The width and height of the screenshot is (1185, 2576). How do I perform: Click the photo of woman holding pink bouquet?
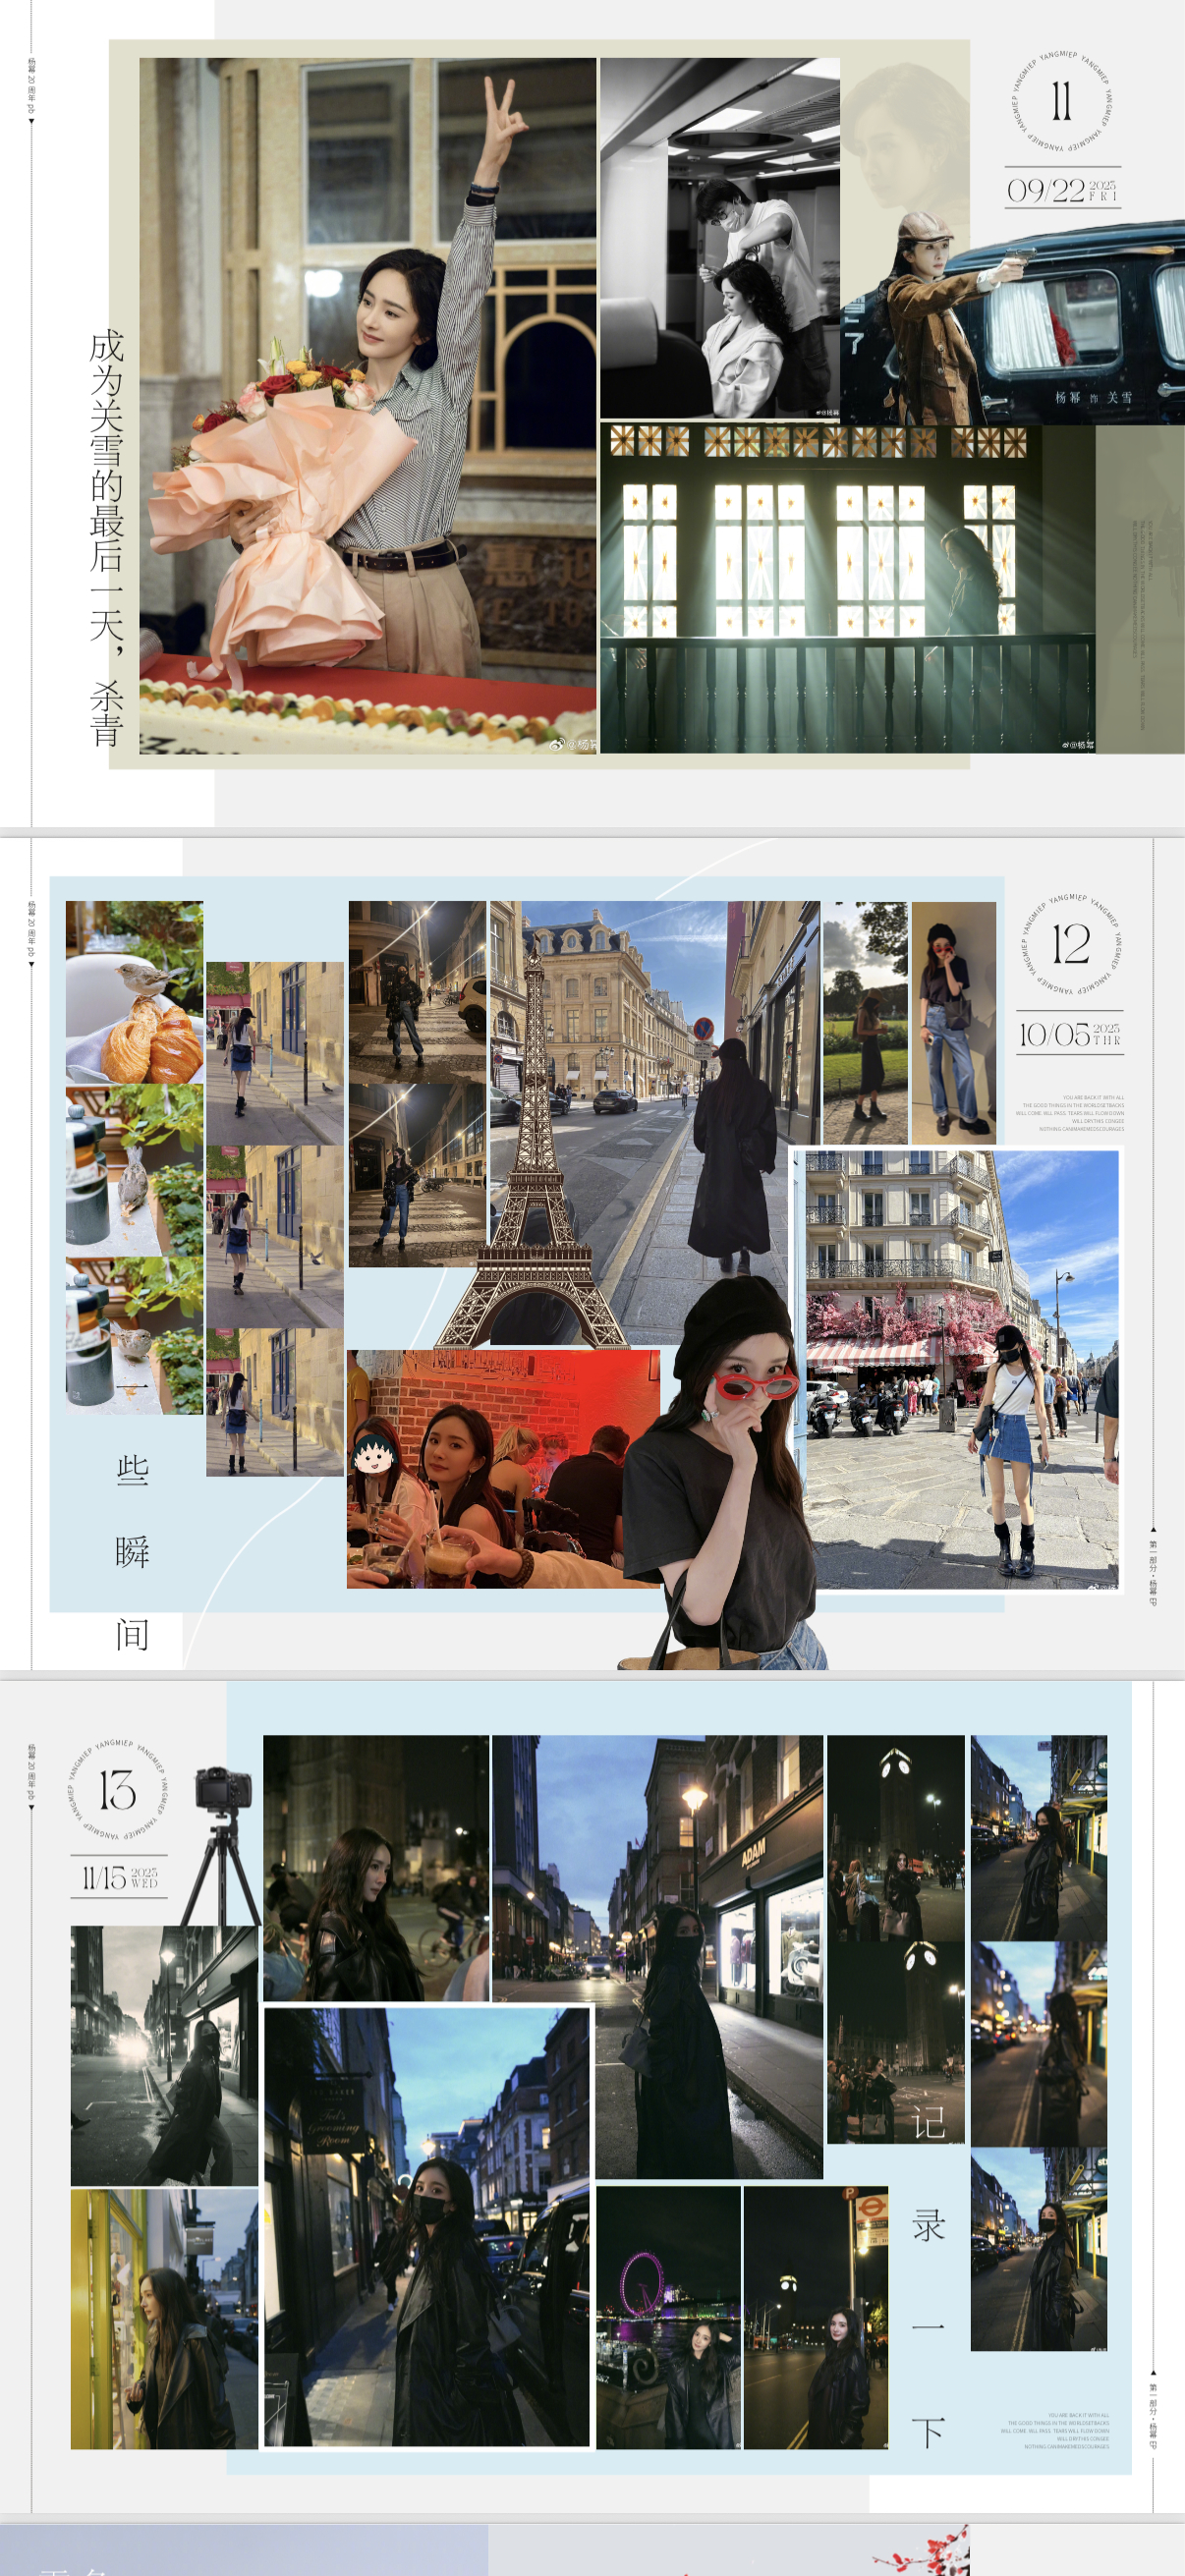tap(367, 405)
